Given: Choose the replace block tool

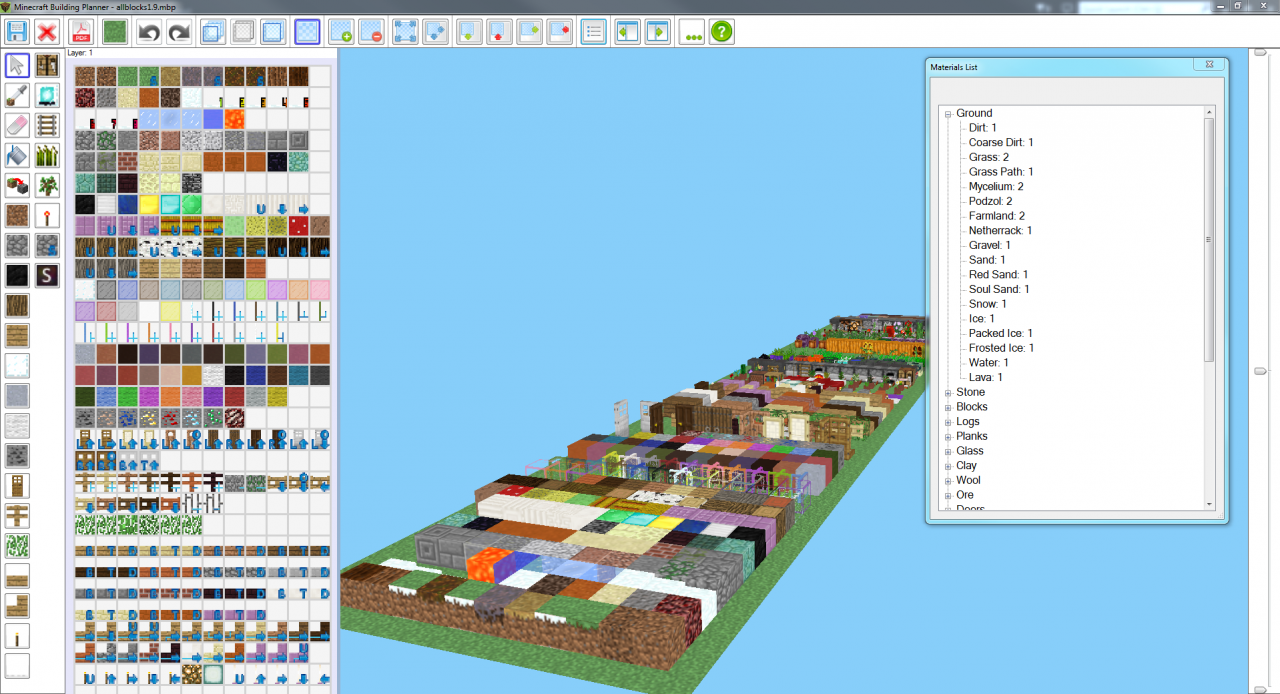Looking at the screenshot, I should coord(17,185).
